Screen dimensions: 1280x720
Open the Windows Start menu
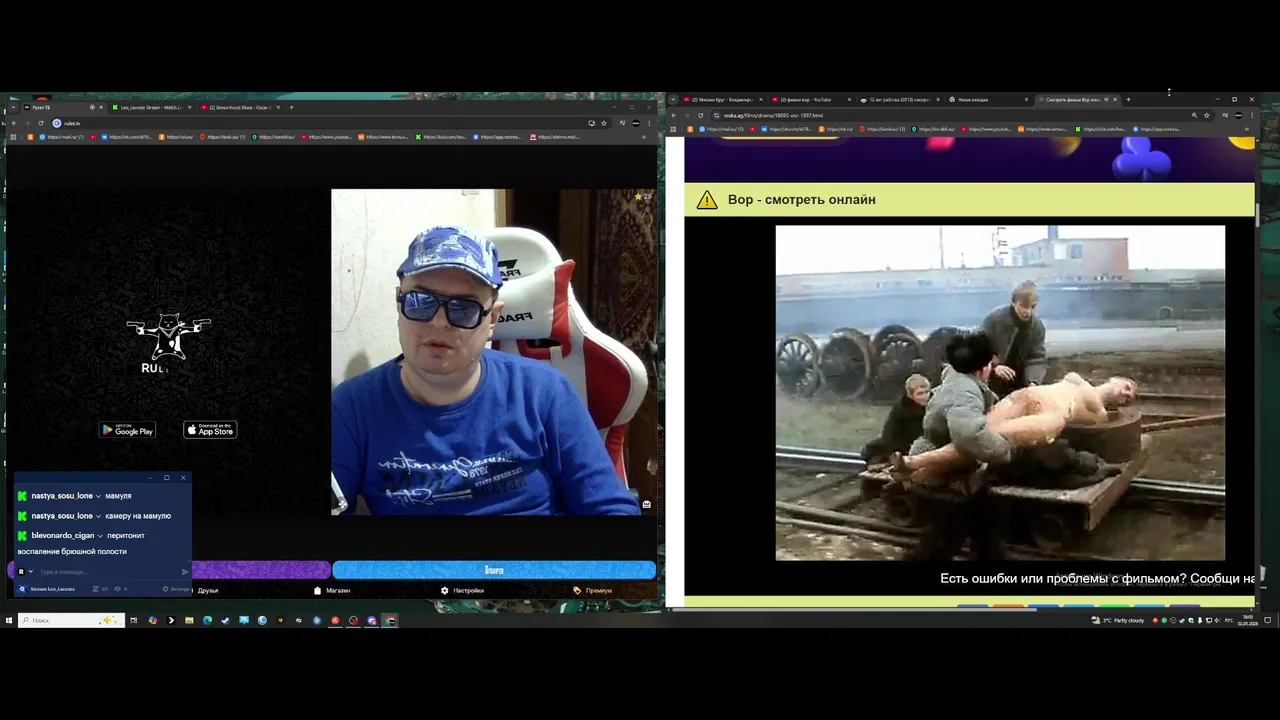8,620
